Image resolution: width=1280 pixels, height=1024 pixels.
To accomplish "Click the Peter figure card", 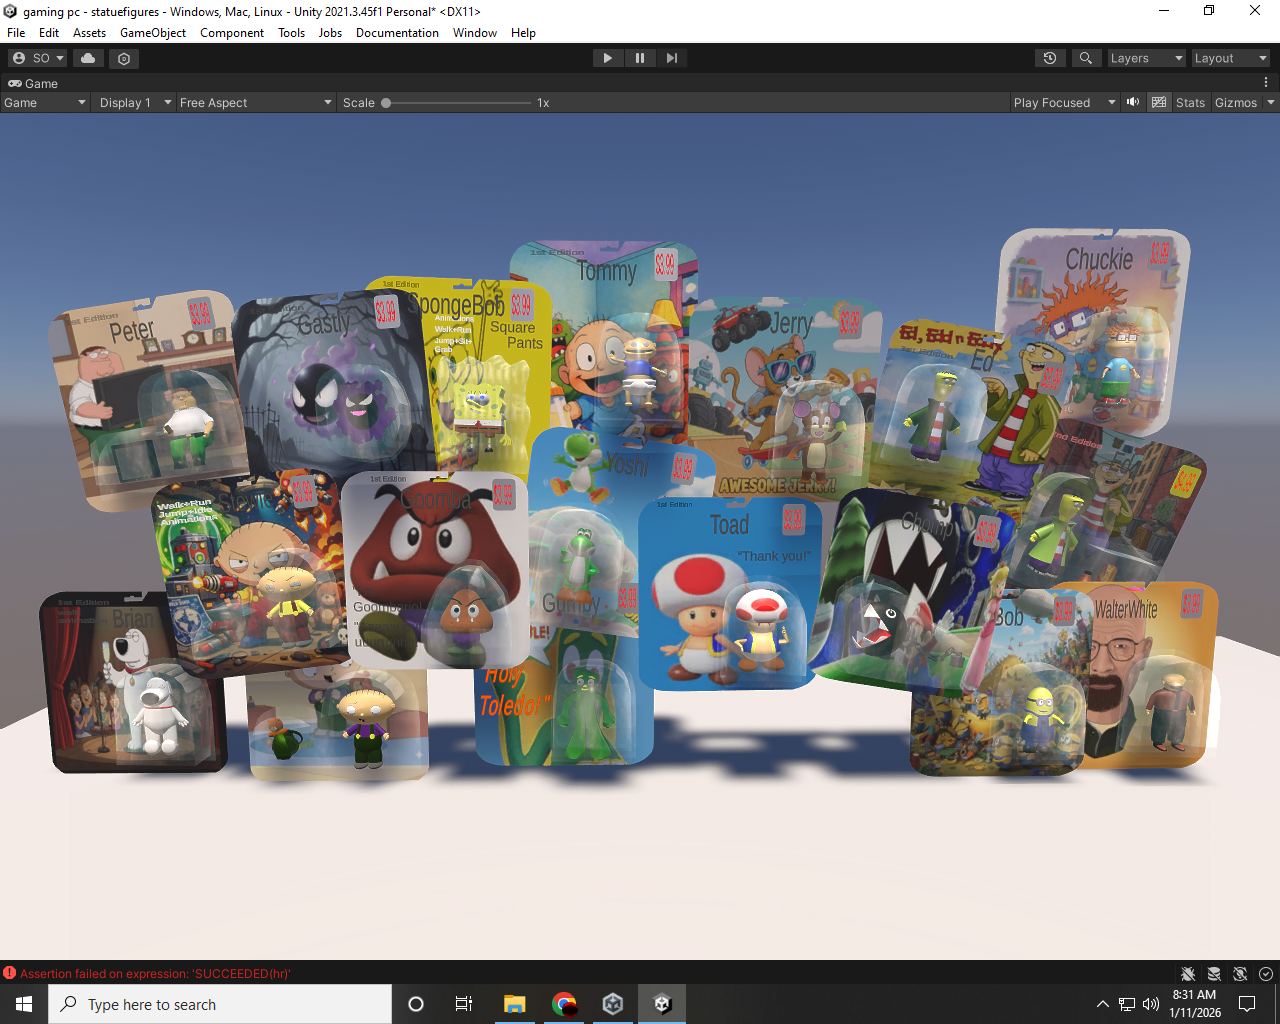I will 150,400.
